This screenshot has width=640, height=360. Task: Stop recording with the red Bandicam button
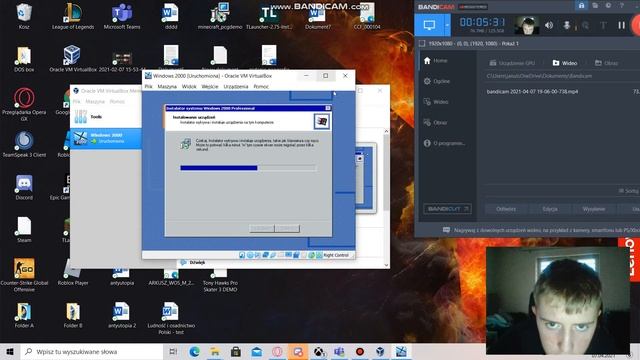point(636,25)
